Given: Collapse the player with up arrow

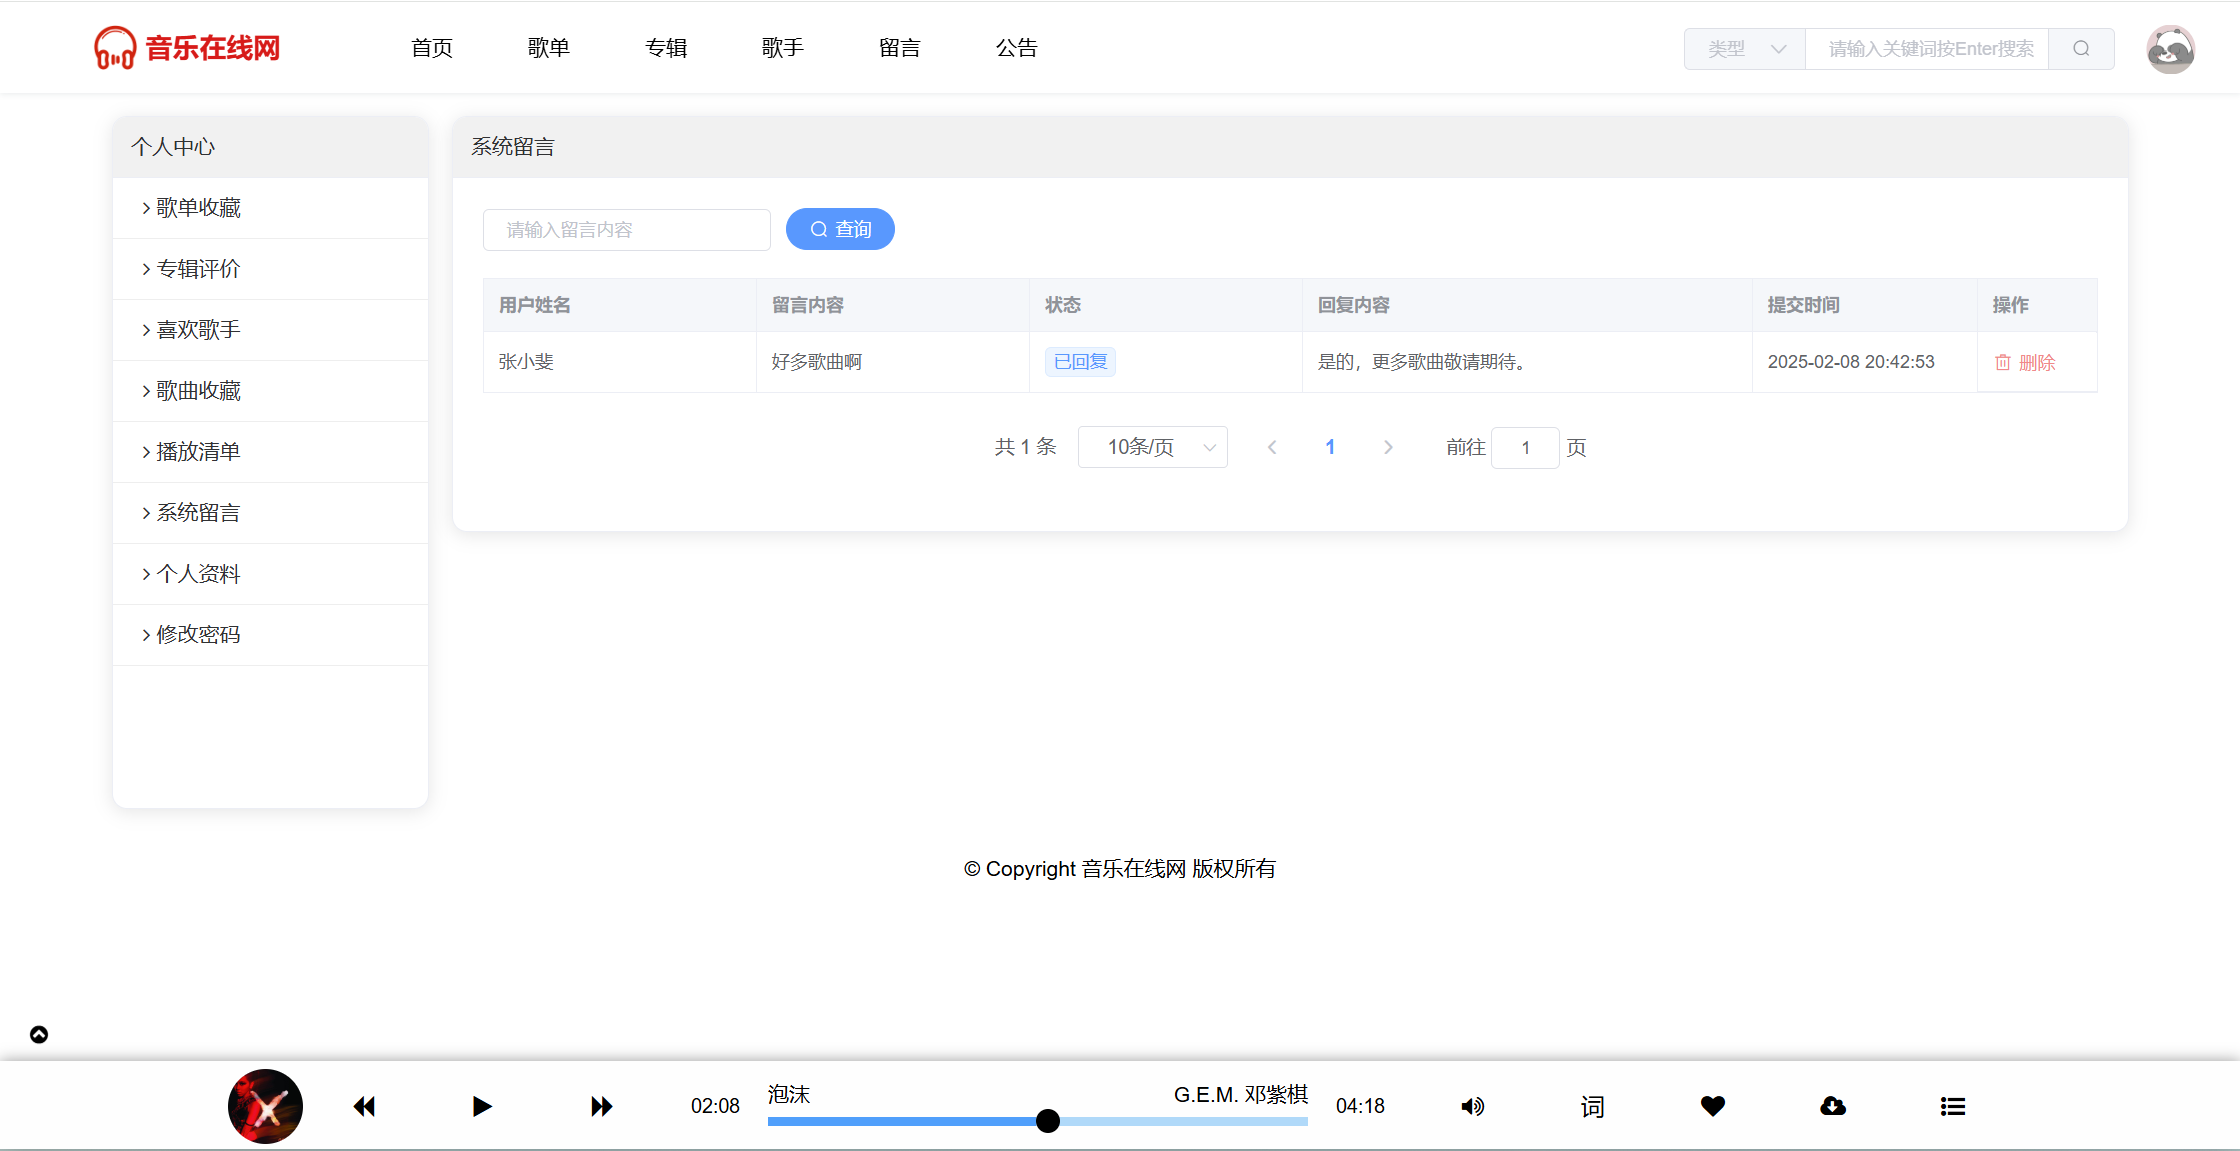Looking at the screenshot, I should point(39,1034).
